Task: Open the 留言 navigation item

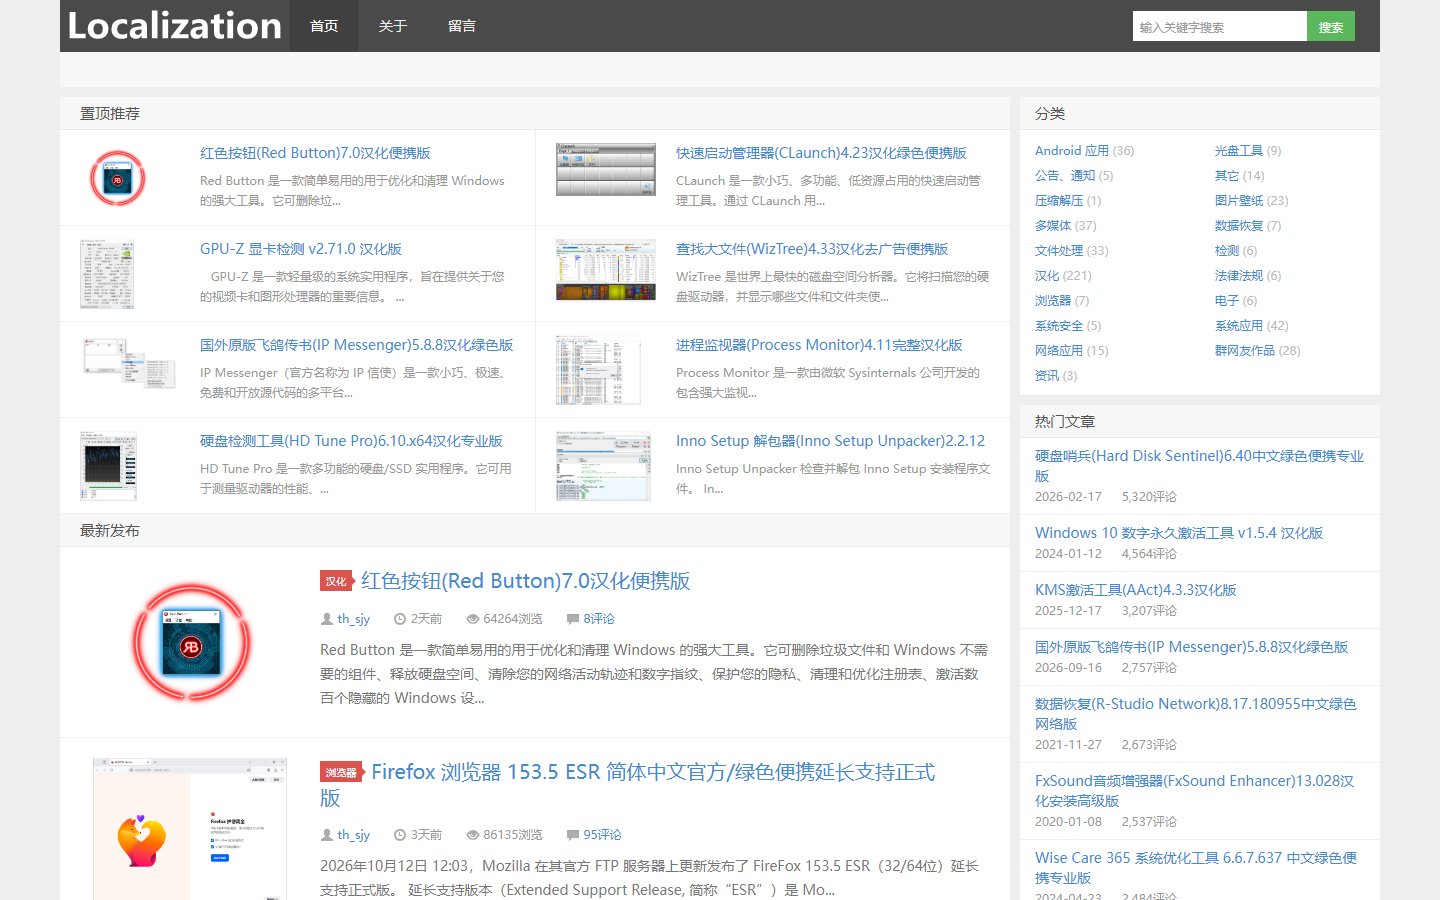Action: click(x=462, y=26)
